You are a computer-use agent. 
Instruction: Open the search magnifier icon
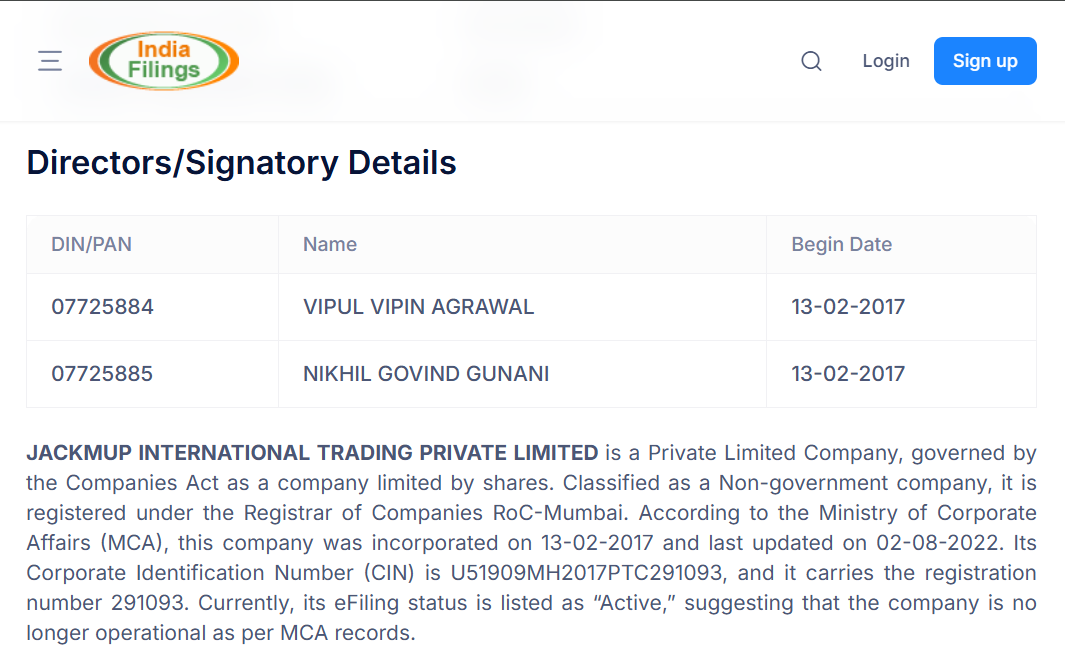click(x=811, y=61)
